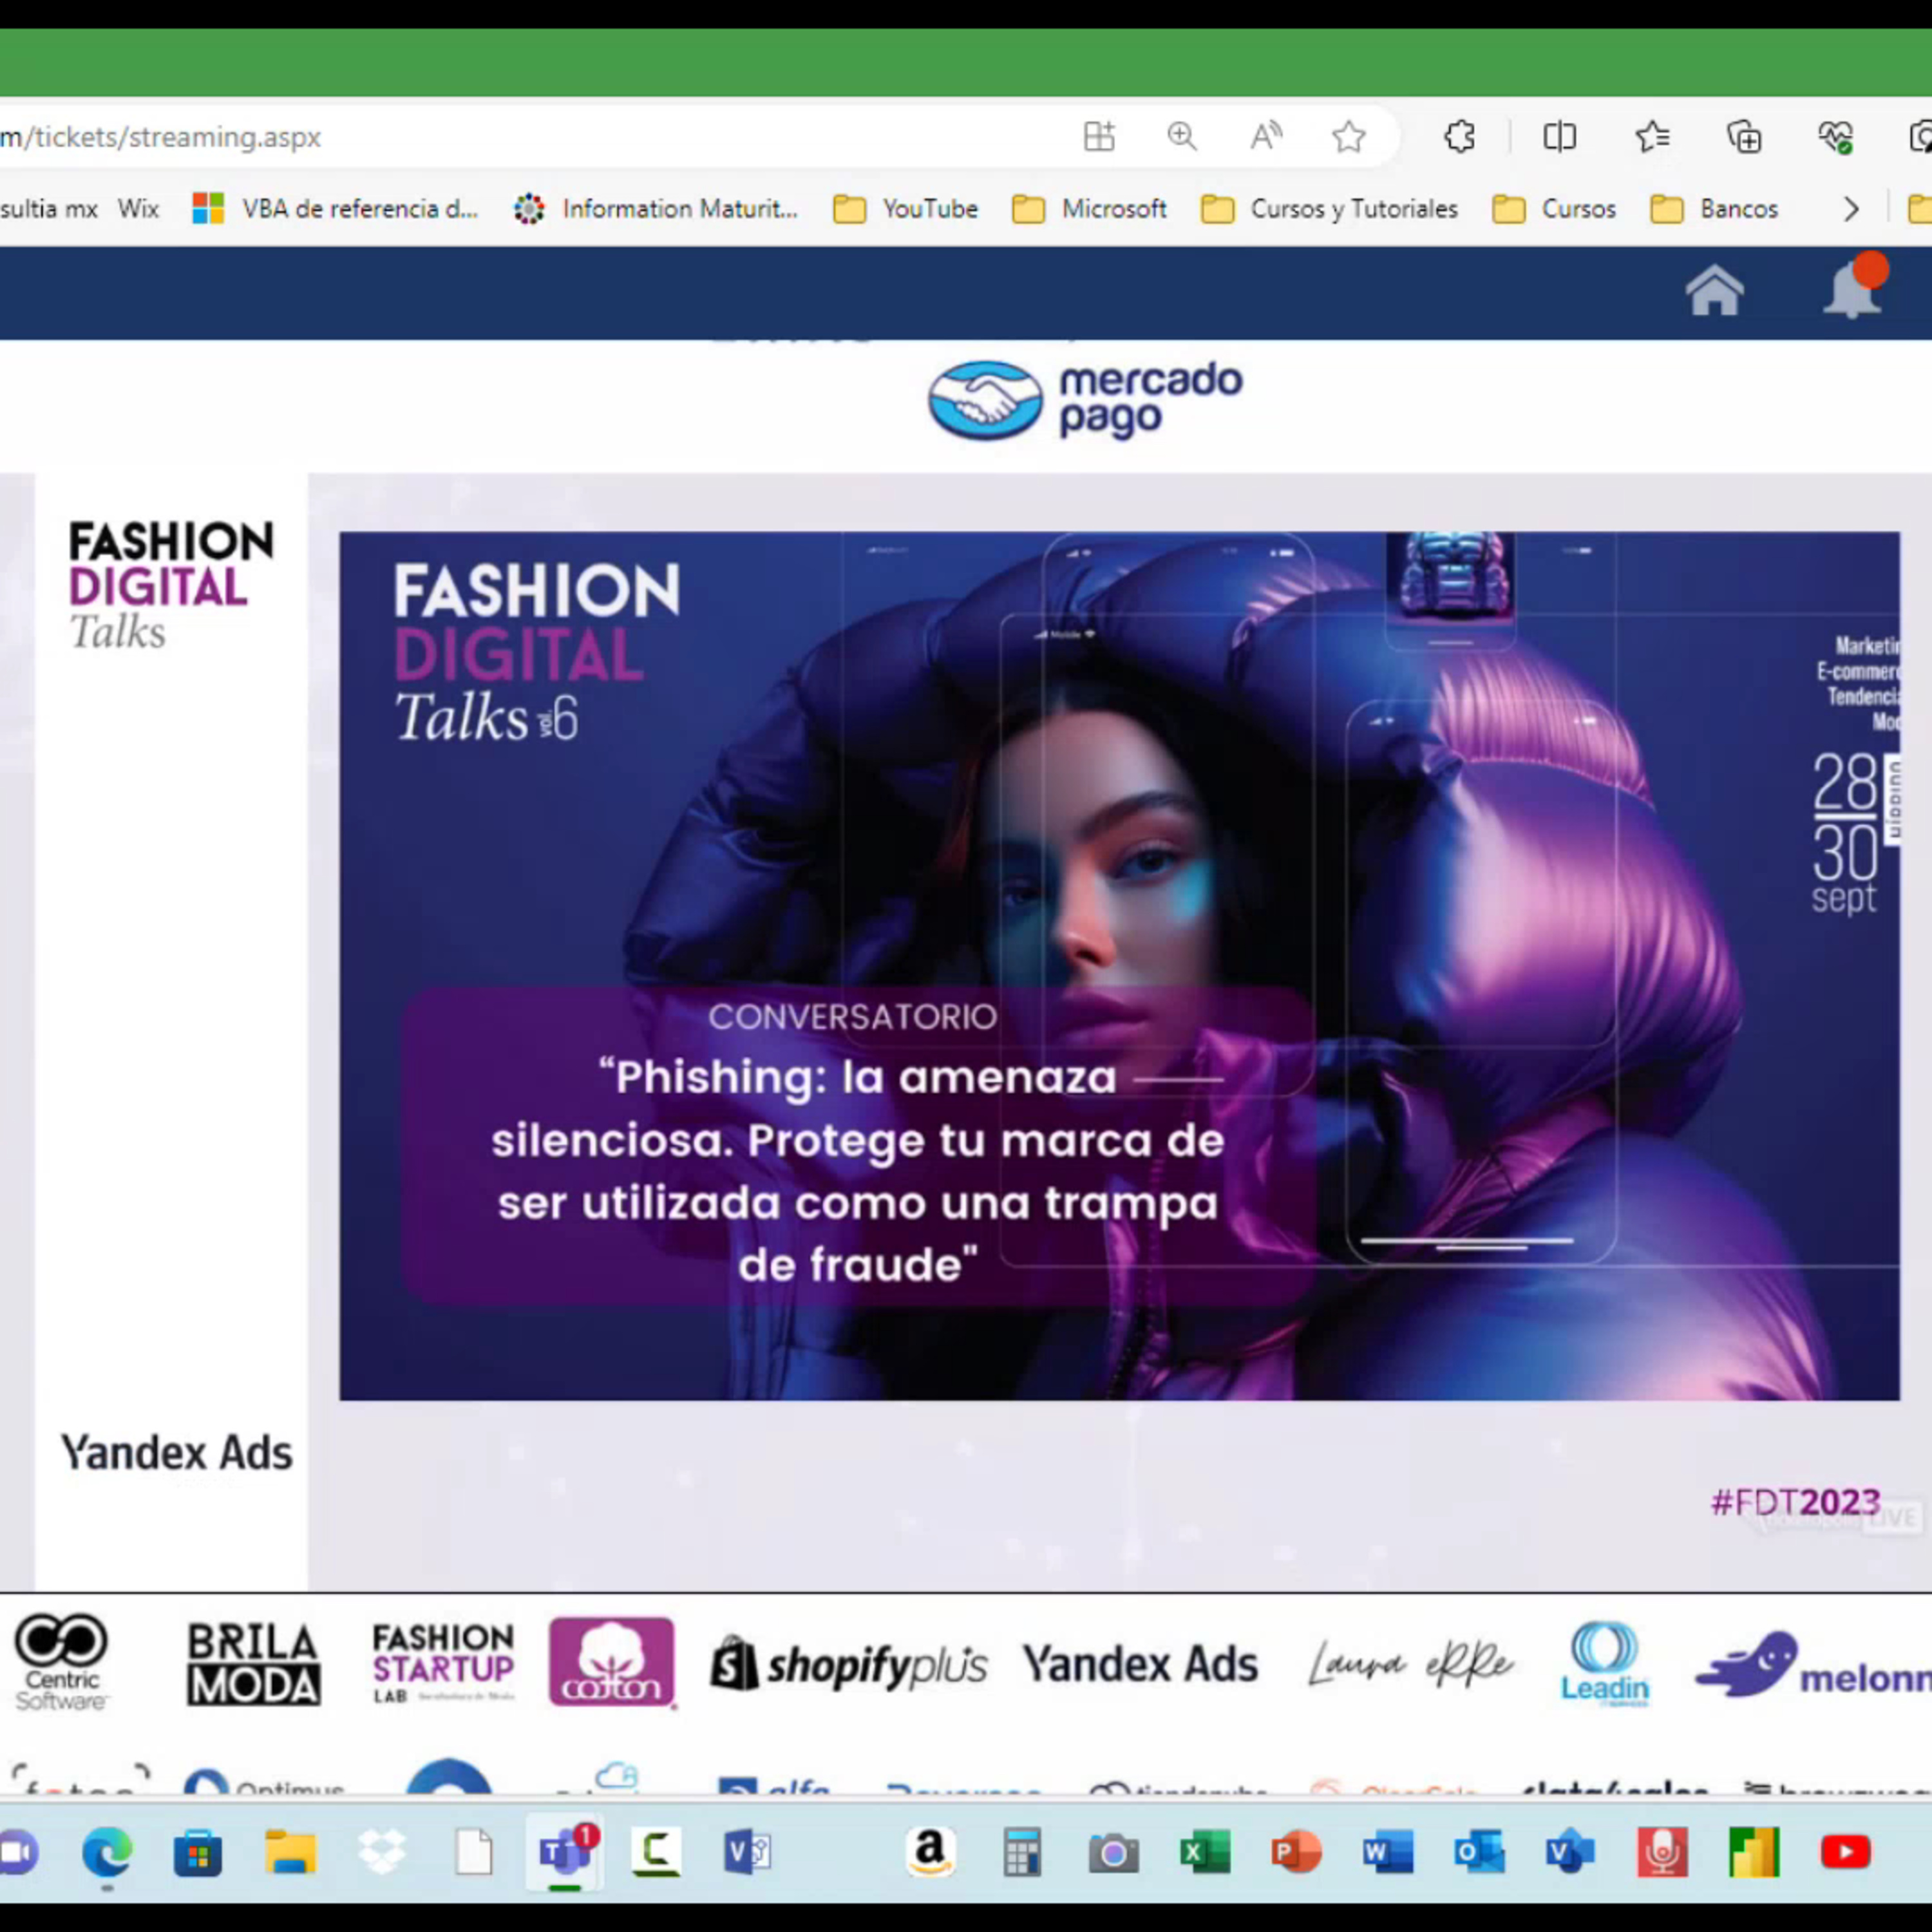Click the Brila Moda sponsor logo
Viewport: 1932px width, 1932px height.
(254, 1664)
